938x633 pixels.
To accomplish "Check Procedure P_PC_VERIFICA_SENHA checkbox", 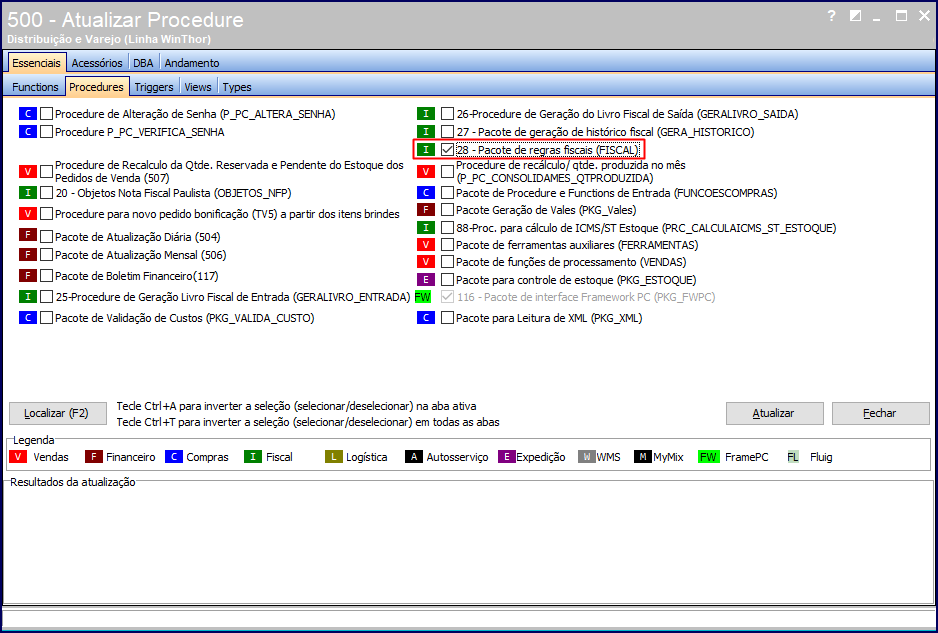I will [x=47, y=132].
